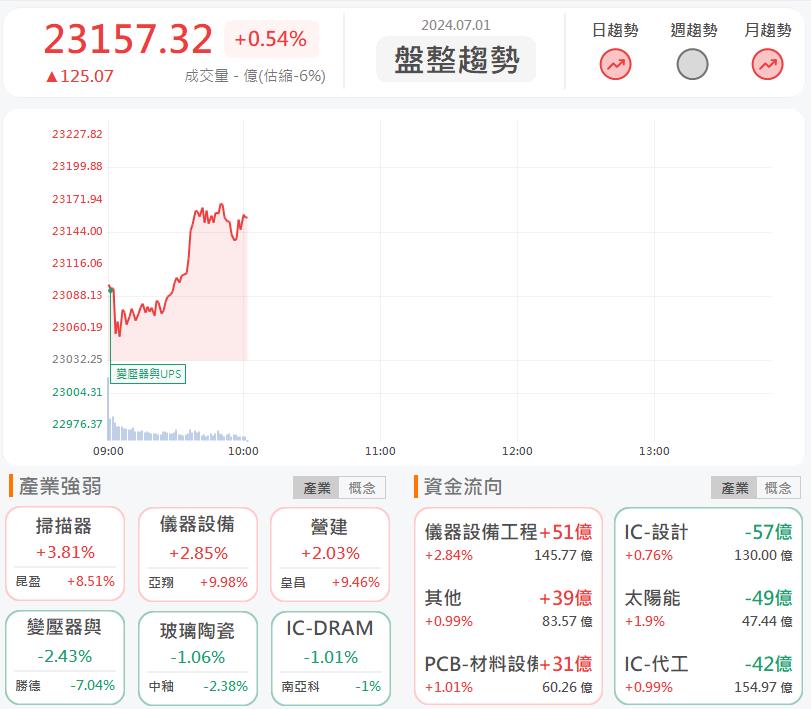Image resolution: width=811 pixels, height=709 pixels.
Task: Click 其他 +39億 fund flow row
Action: coord(508,608)
